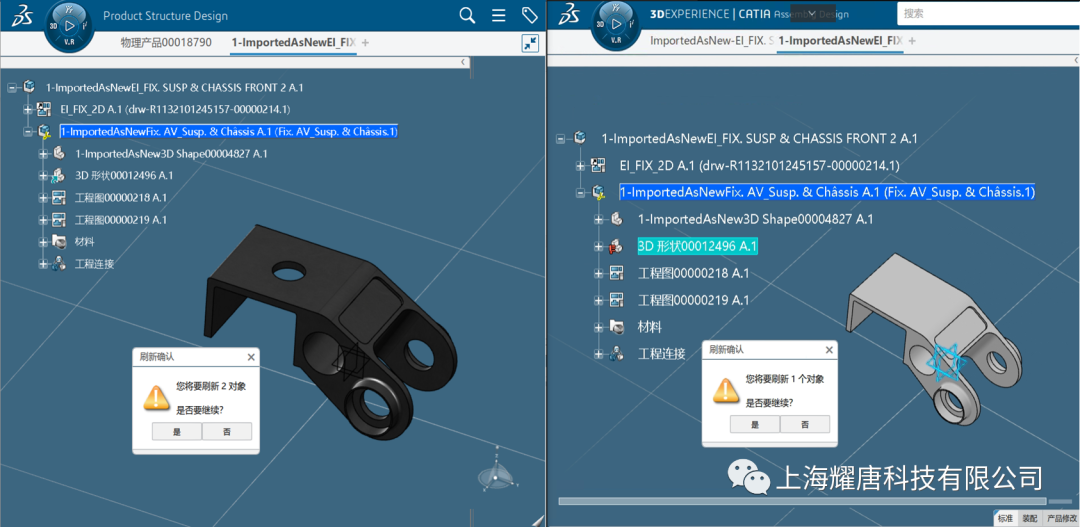Collapse 1-ImportedAsNewFix node in left tree
This screenshot has height=527, width=1080.
(x=28, y=132)
